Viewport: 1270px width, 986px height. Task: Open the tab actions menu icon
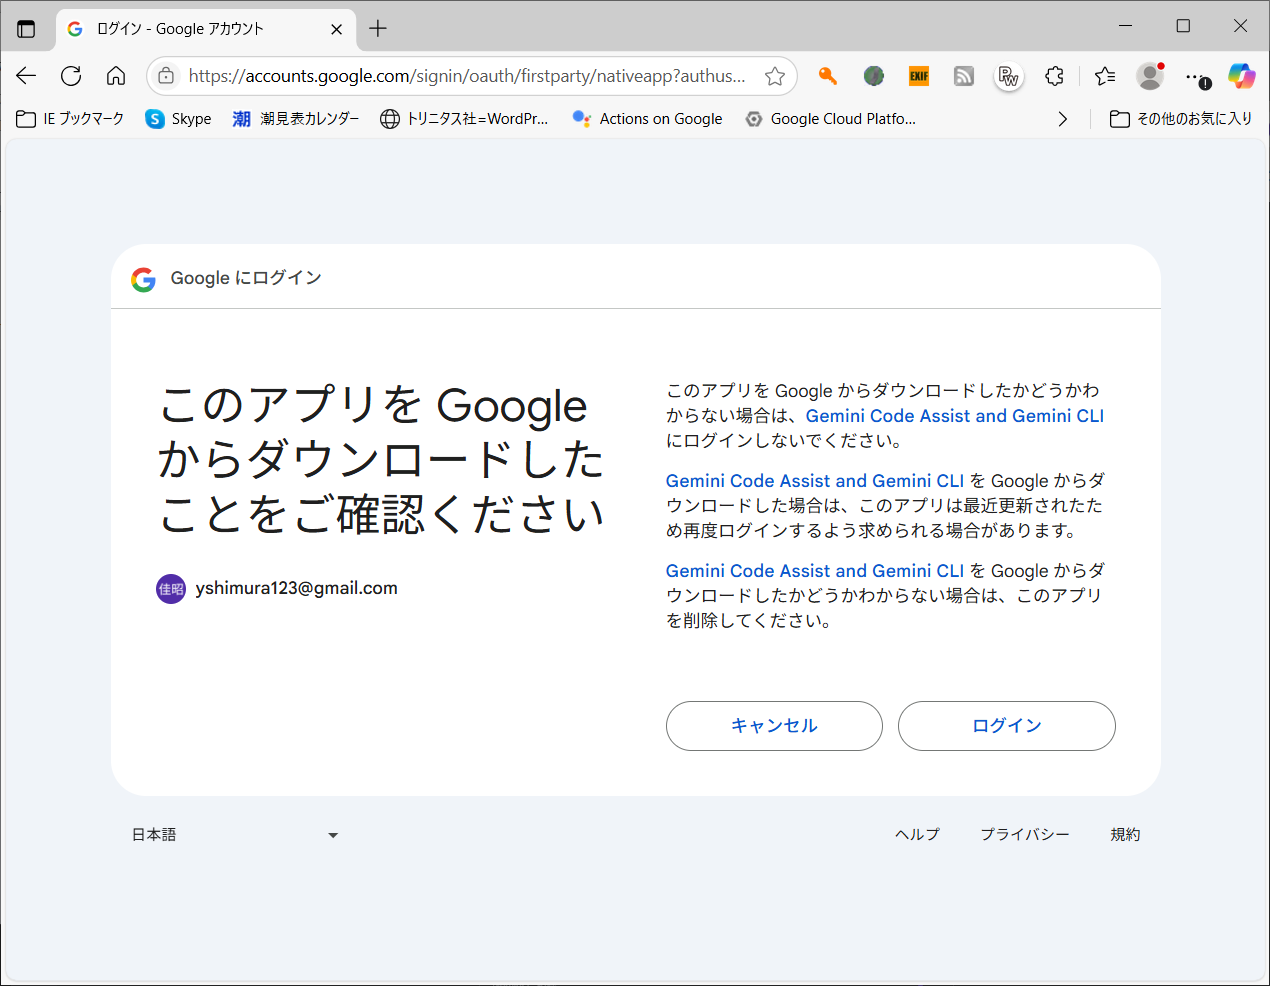pos(26,29)
